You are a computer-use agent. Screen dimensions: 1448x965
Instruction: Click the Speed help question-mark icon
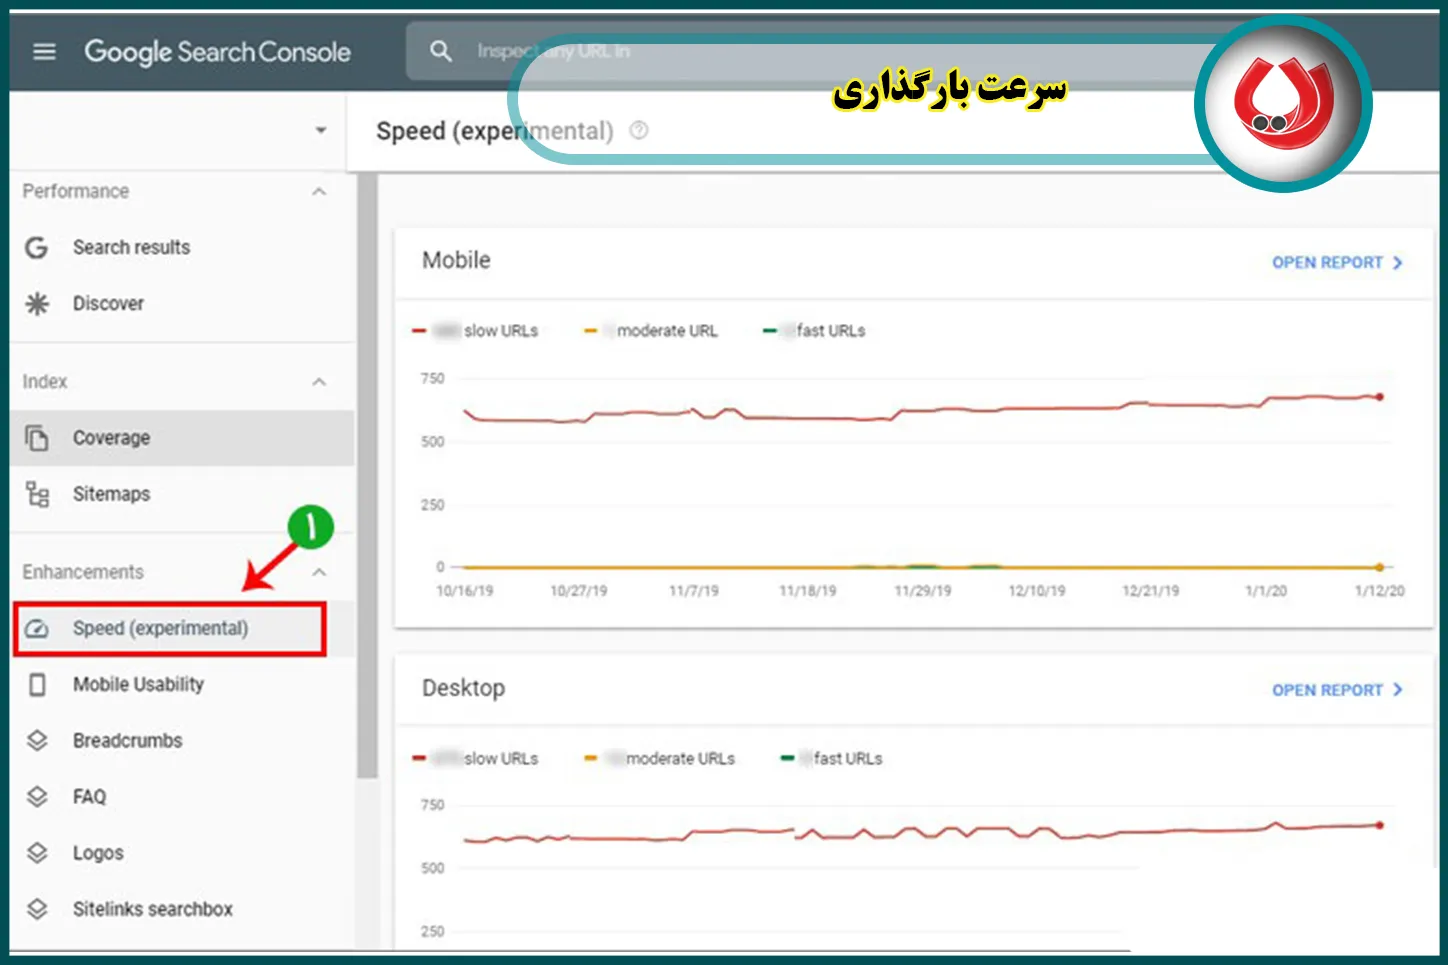[x=639, y=130]
